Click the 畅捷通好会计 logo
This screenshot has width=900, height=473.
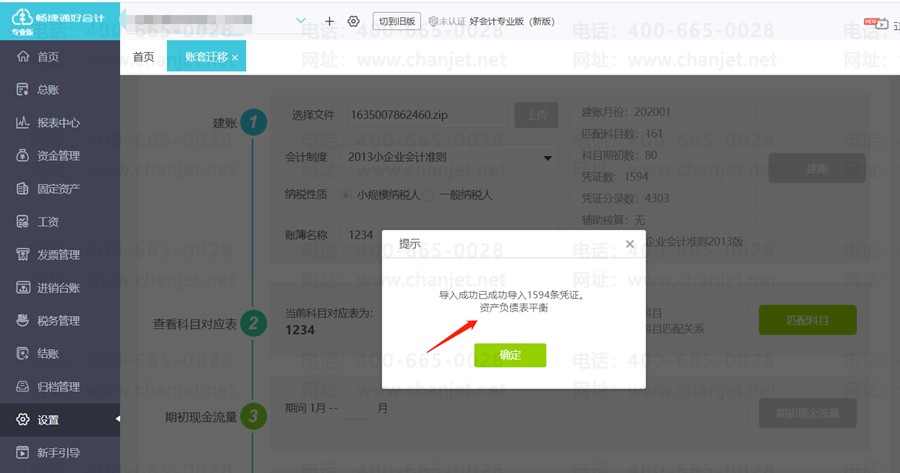coord(59,20)
